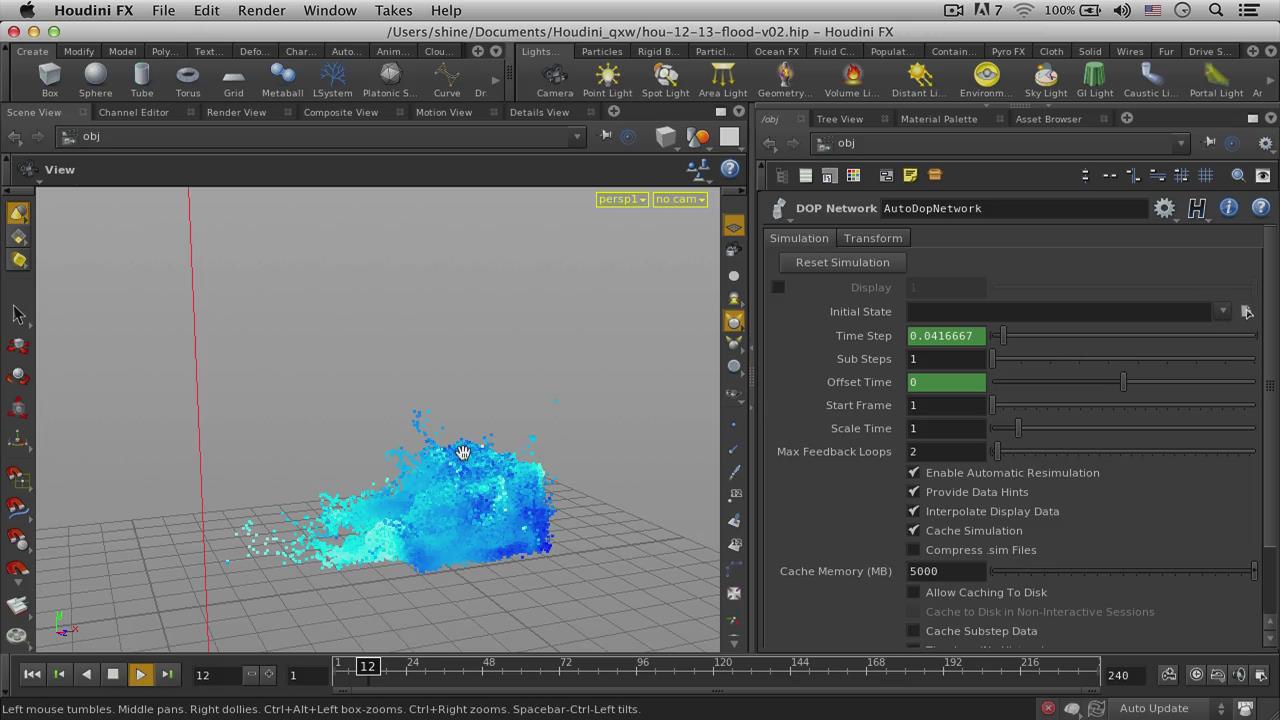Viewport: 1280px width, 720px height.
Task: Add a Camera from the lights shelf
Action: [x=554, y=79]
